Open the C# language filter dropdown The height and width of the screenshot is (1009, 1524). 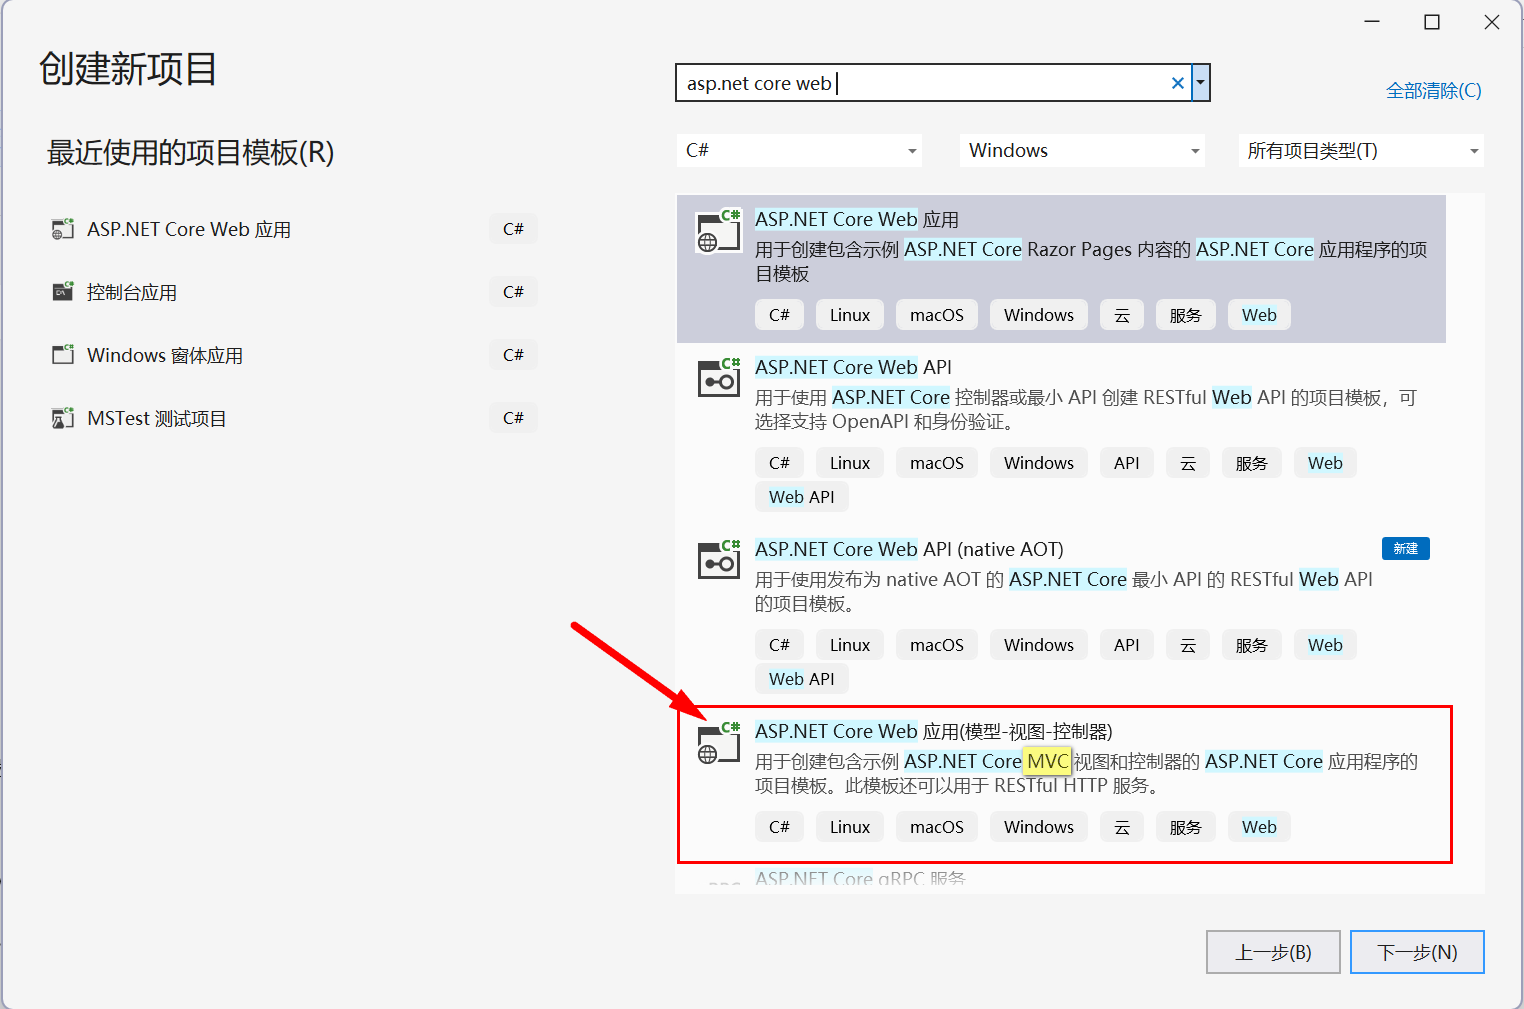(x=799, y=150)
